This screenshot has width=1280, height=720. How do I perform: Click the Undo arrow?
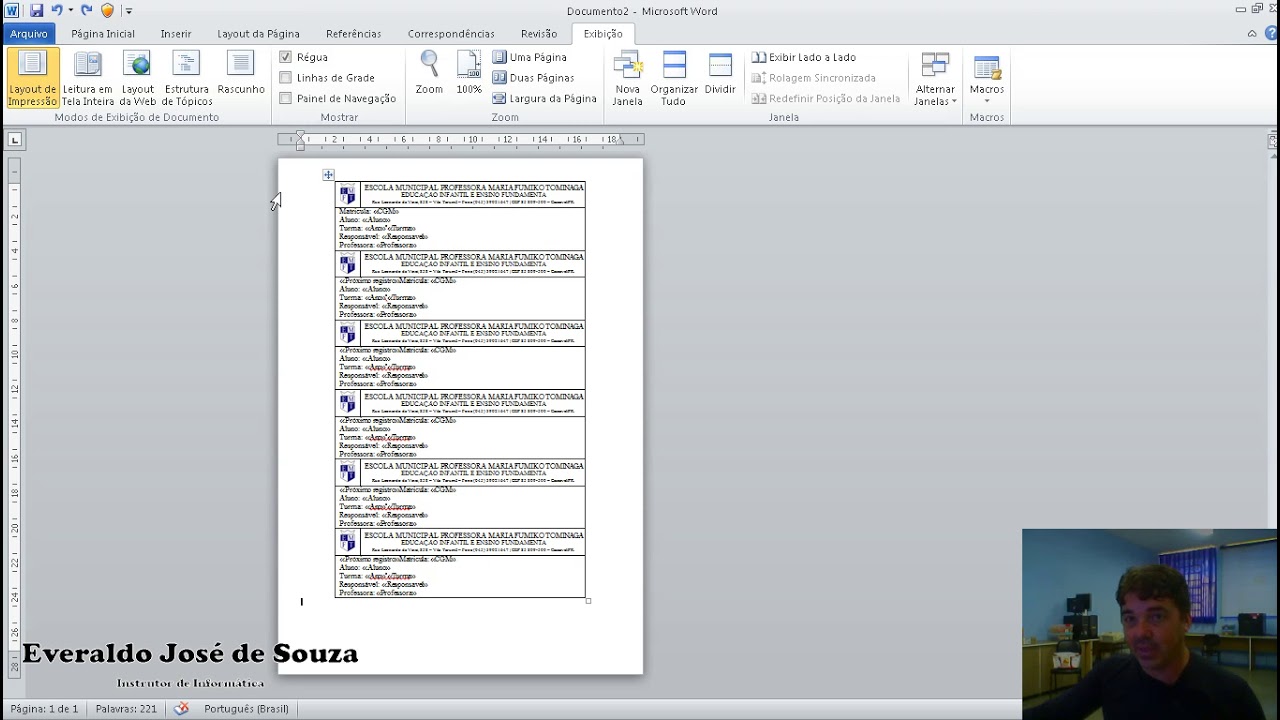click(x=57, y=11)
